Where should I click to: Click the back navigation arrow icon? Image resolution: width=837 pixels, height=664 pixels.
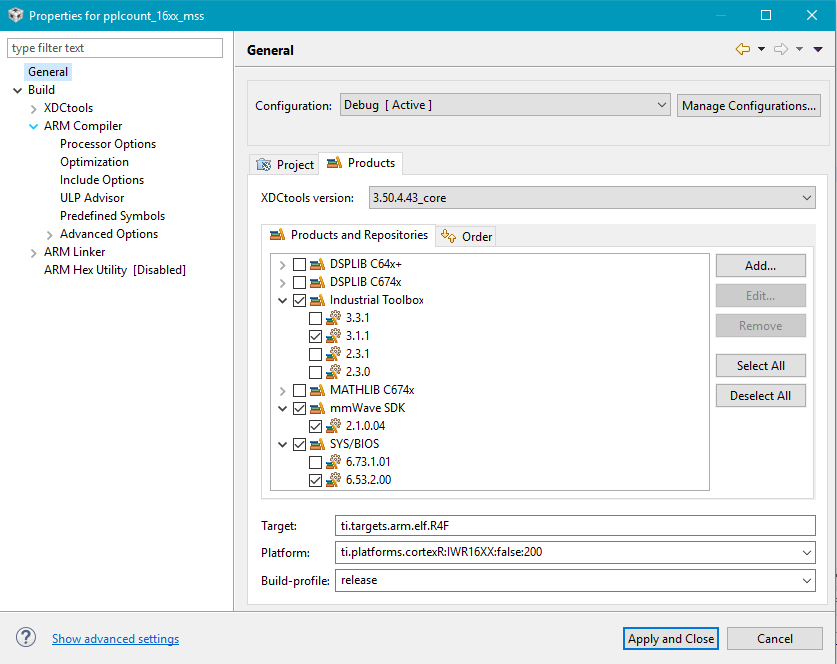[x=742, y=49]
